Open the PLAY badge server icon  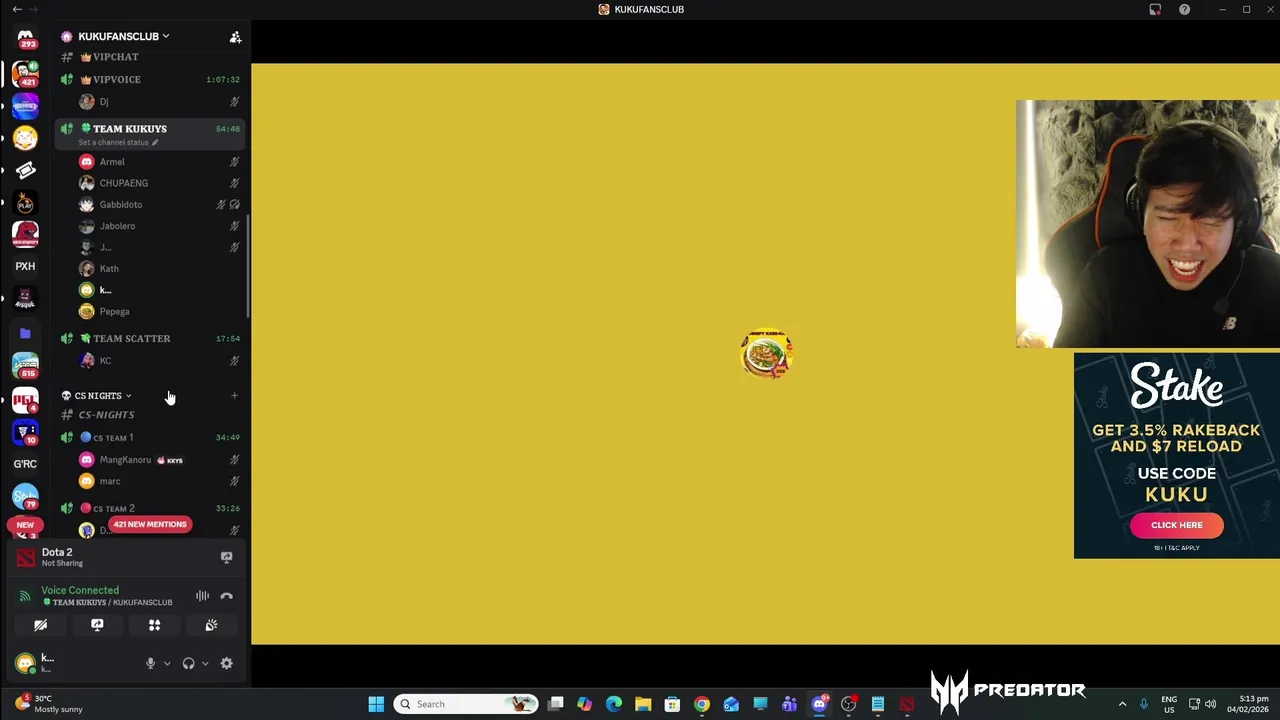click(x=25, y=203)
